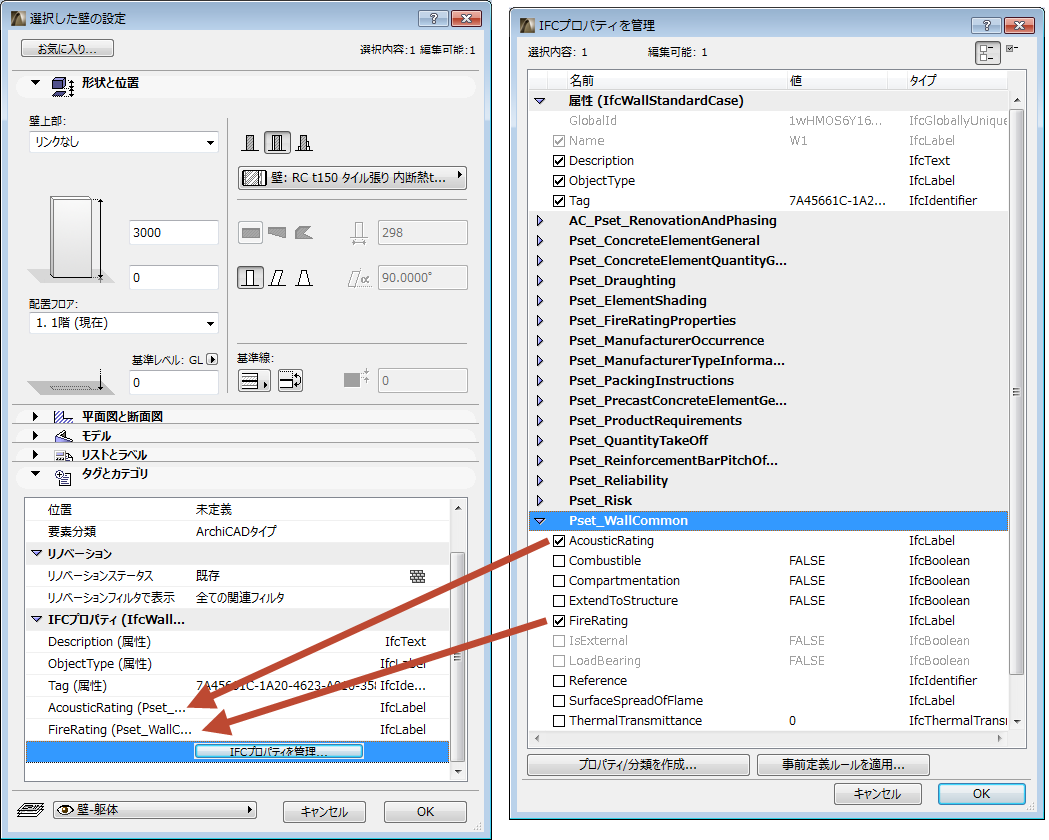Flip wall on reference line icon
This screenshot has height=840, width=1049.
point(290,381)
